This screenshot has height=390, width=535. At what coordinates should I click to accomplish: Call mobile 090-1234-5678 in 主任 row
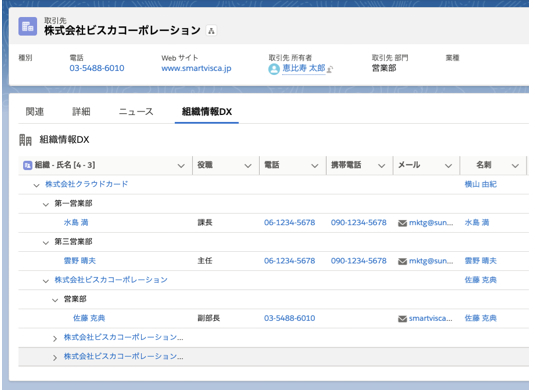click(x=359, y=261)
